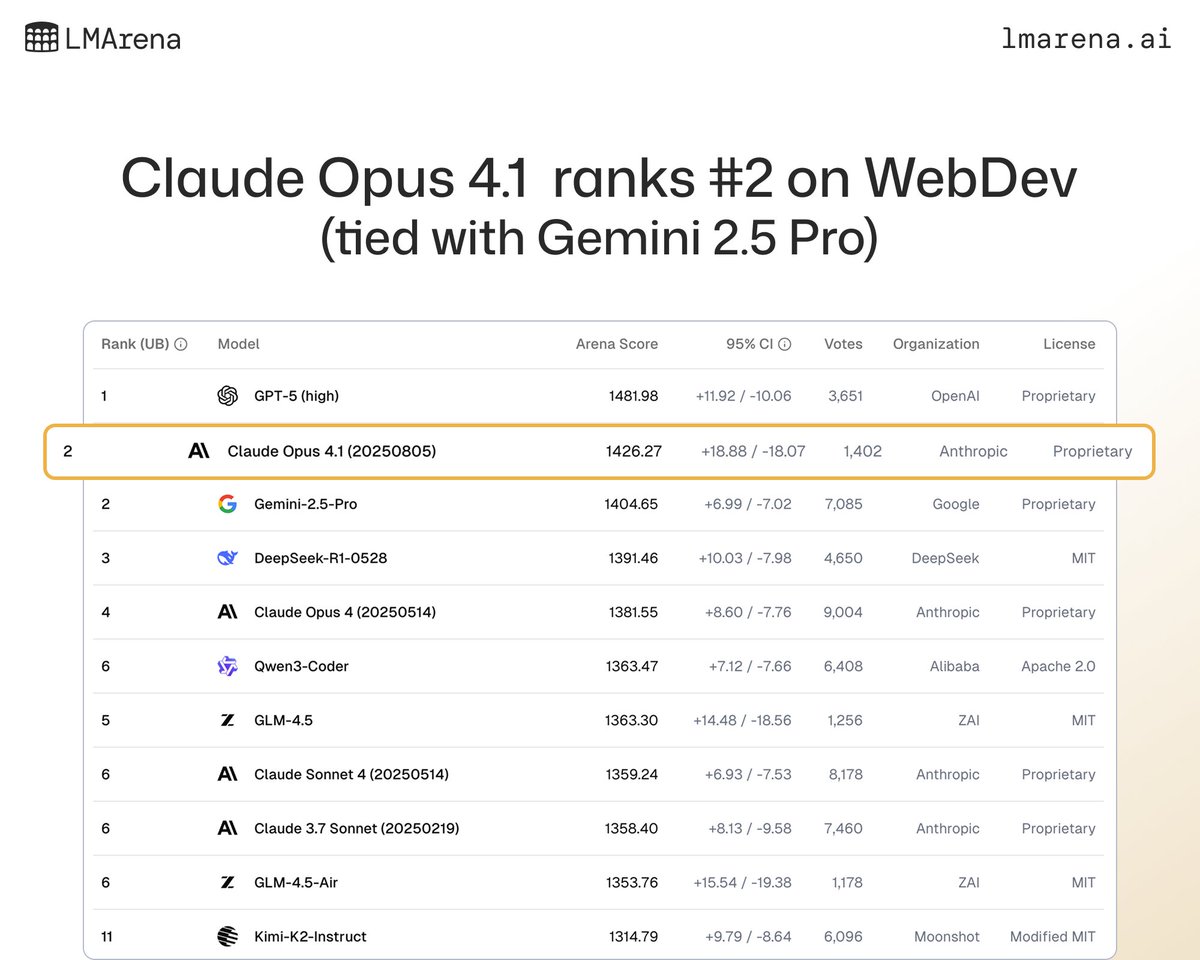Click the Modified MIT license cell
The image size is (1200, 960).
[1053, 936]
